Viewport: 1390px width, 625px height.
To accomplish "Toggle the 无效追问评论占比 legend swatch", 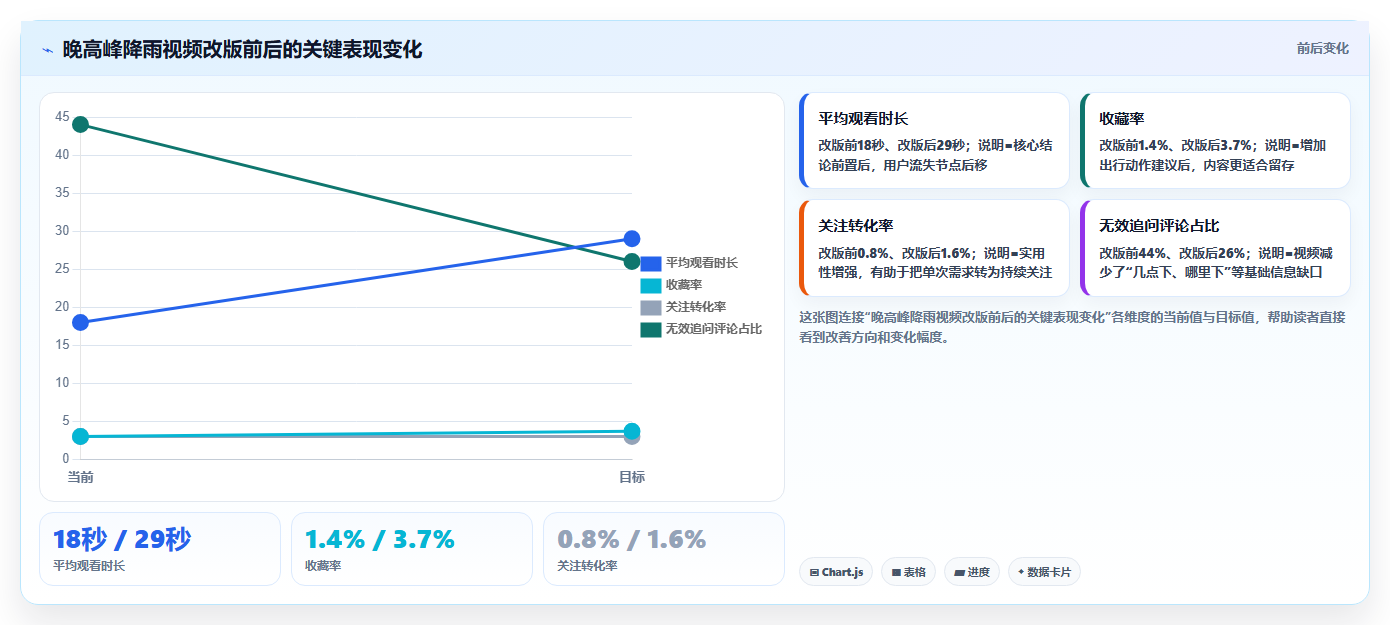I will pyautogui.click(x=650, y=329).
